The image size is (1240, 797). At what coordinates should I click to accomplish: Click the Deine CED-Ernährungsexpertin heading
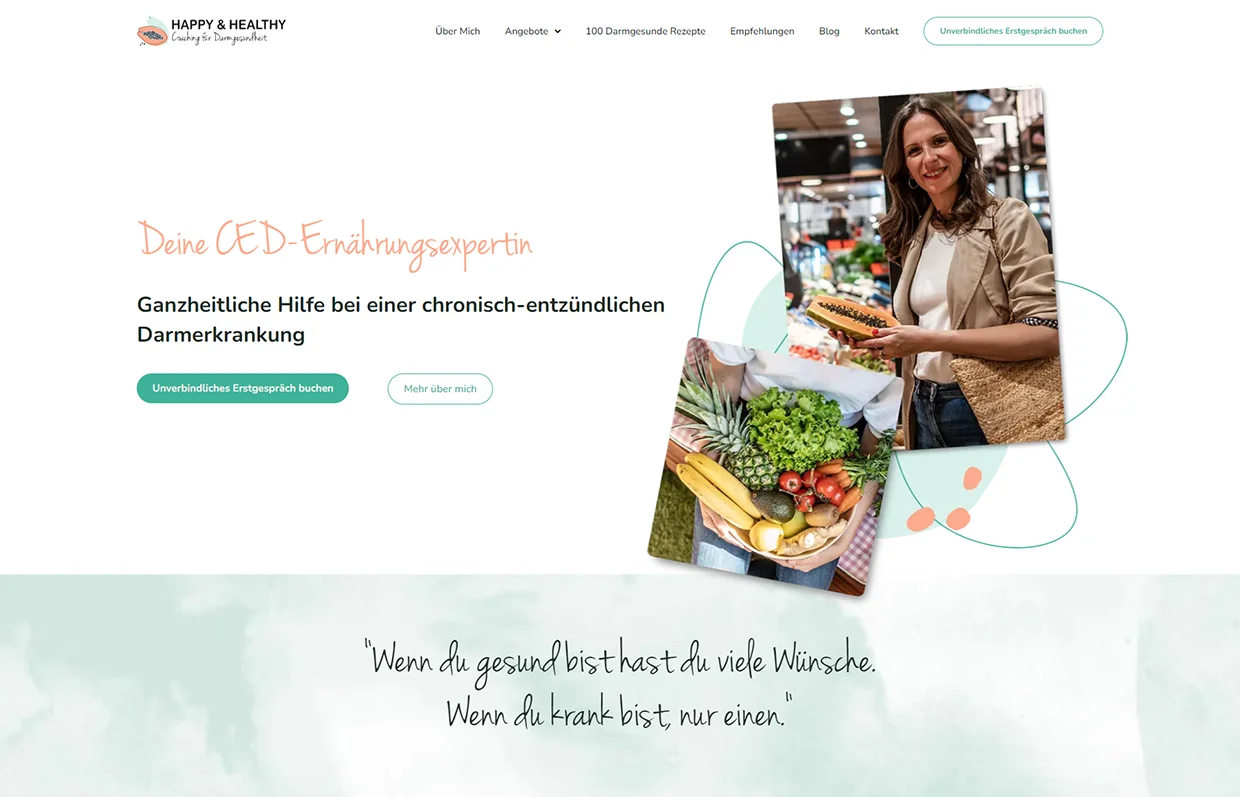(335, 243)
